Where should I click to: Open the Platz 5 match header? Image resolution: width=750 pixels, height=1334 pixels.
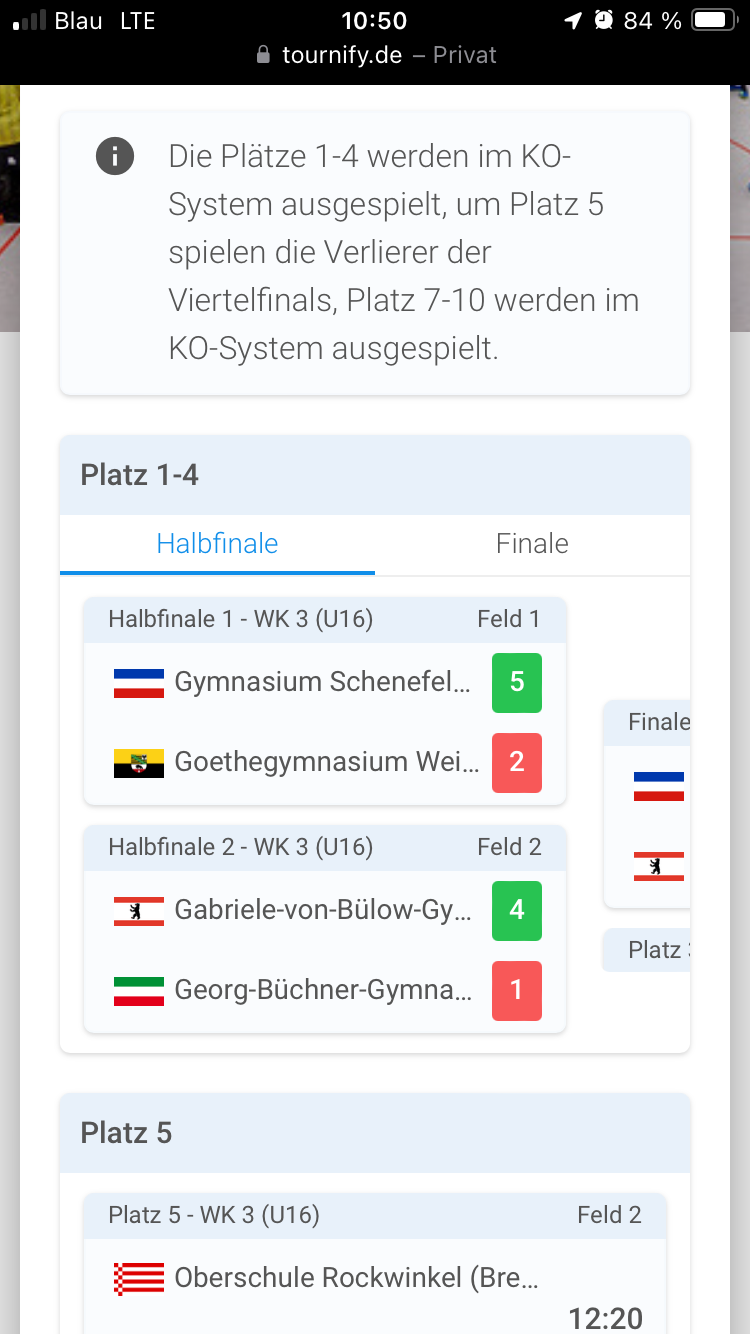tap(375, 1216)
